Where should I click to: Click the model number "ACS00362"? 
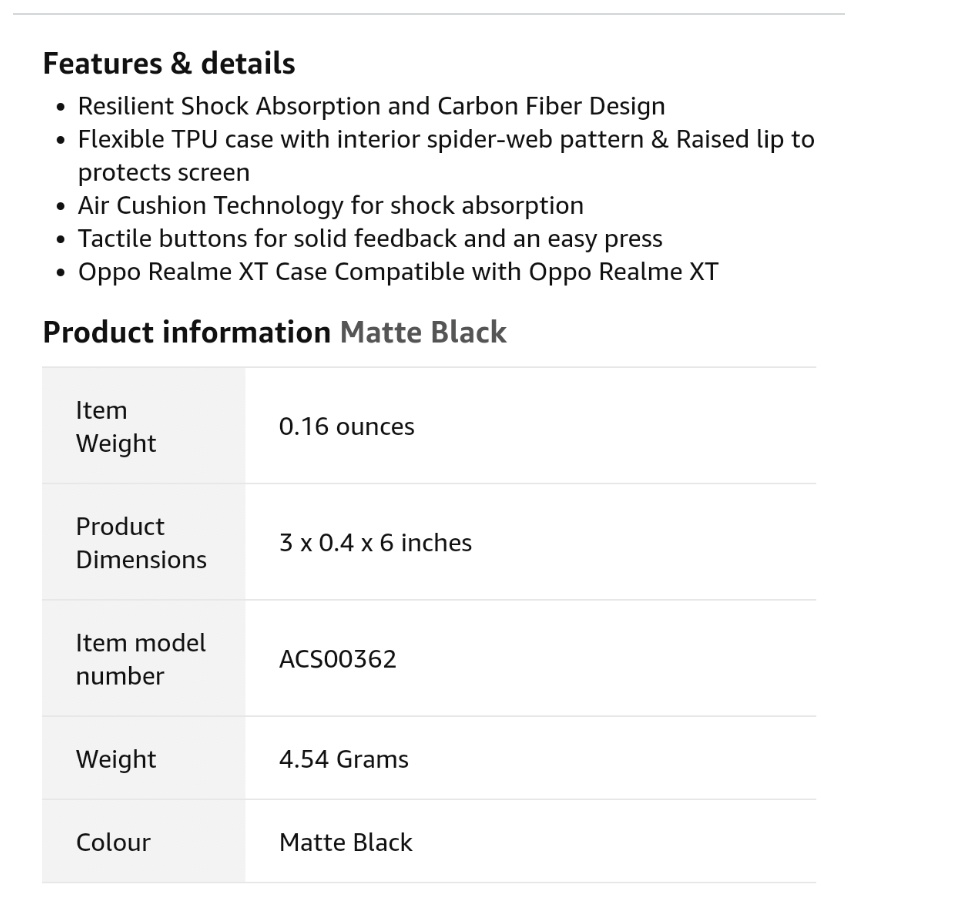(338, 659)
